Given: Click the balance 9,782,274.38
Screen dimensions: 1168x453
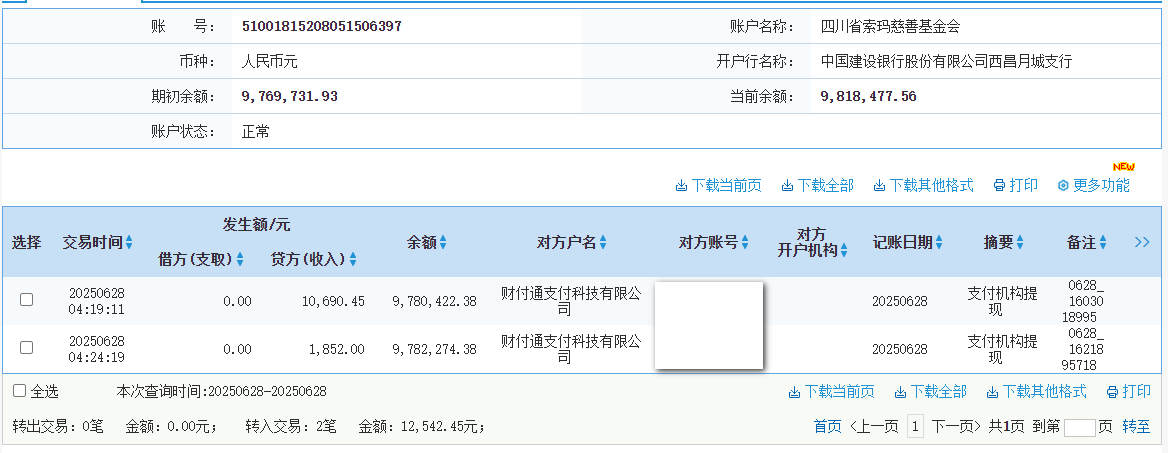Looking at the screenshot, I should [434, 349].
